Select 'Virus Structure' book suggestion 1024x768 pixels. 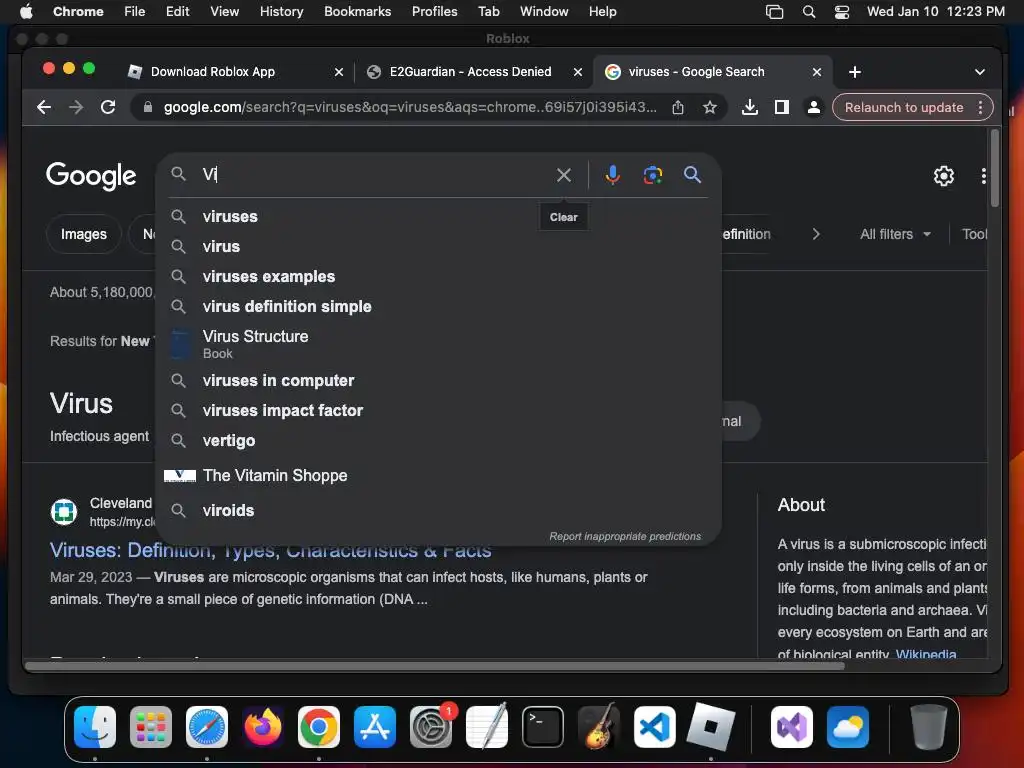438,344
